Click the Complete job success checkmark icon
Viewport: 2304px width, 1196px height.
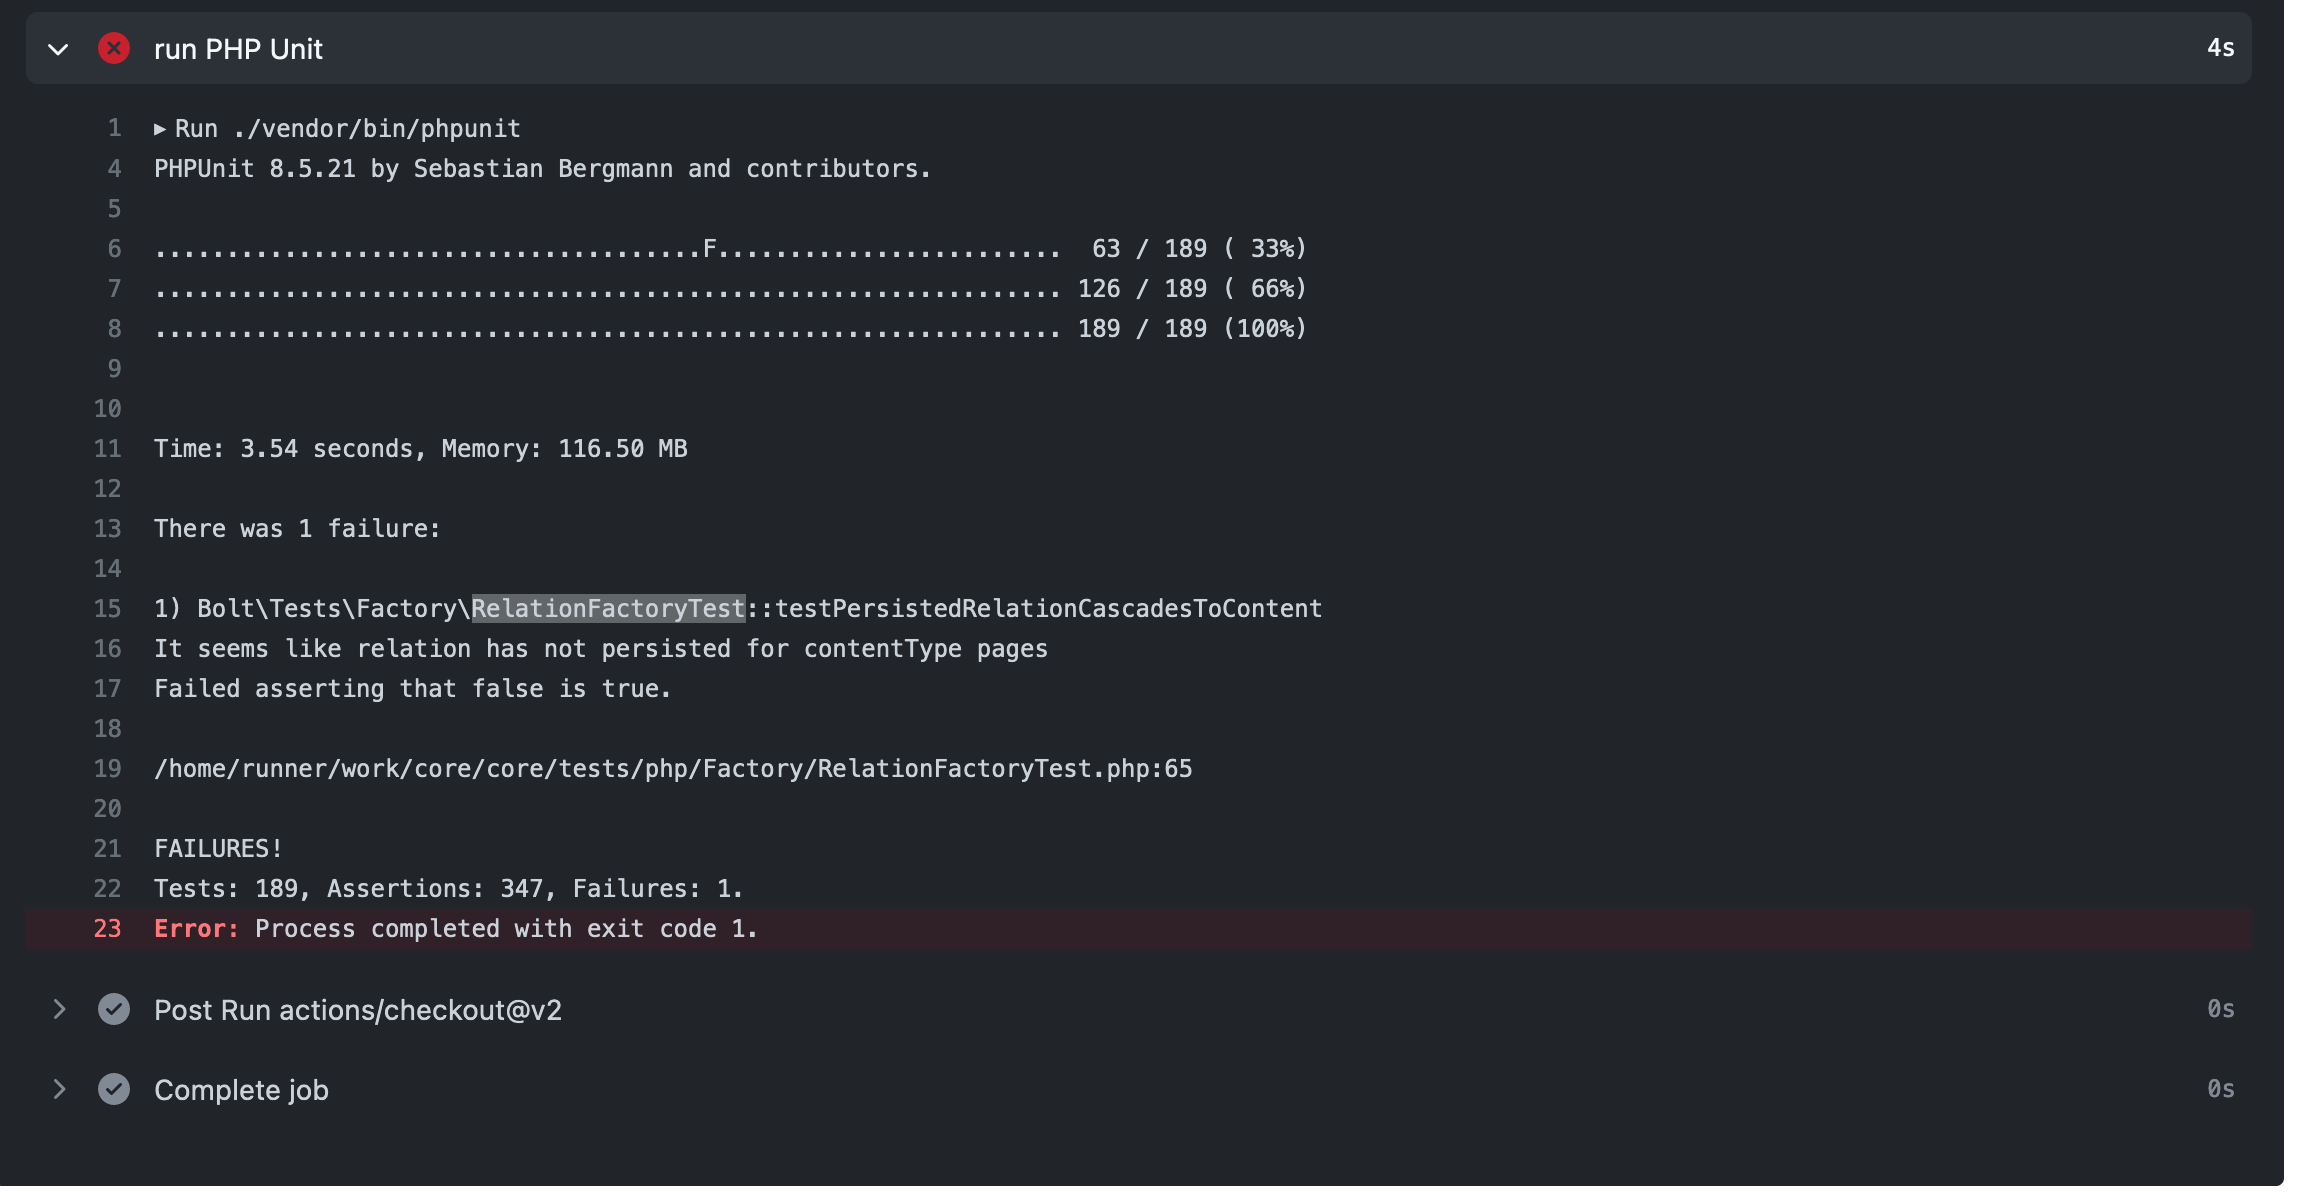114,1089
